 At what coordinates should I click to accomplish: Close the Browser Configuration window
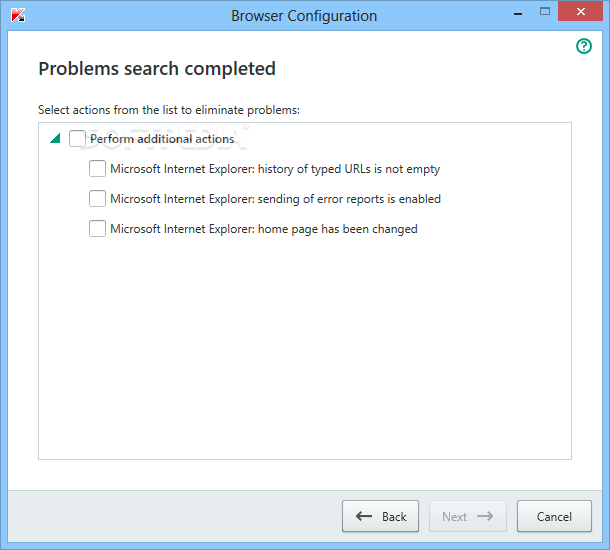coord(580,11)
